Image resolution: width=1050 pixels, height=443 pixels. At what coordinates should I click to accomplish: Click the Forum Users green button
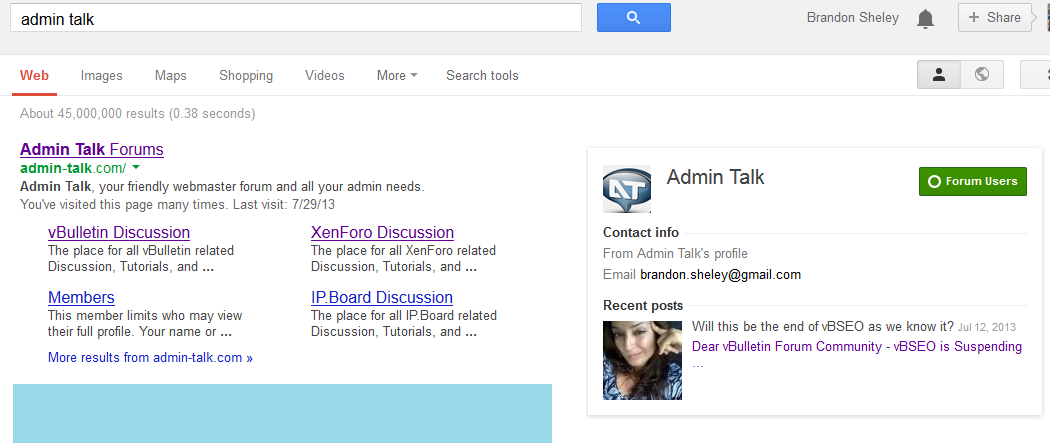point(973,181)
